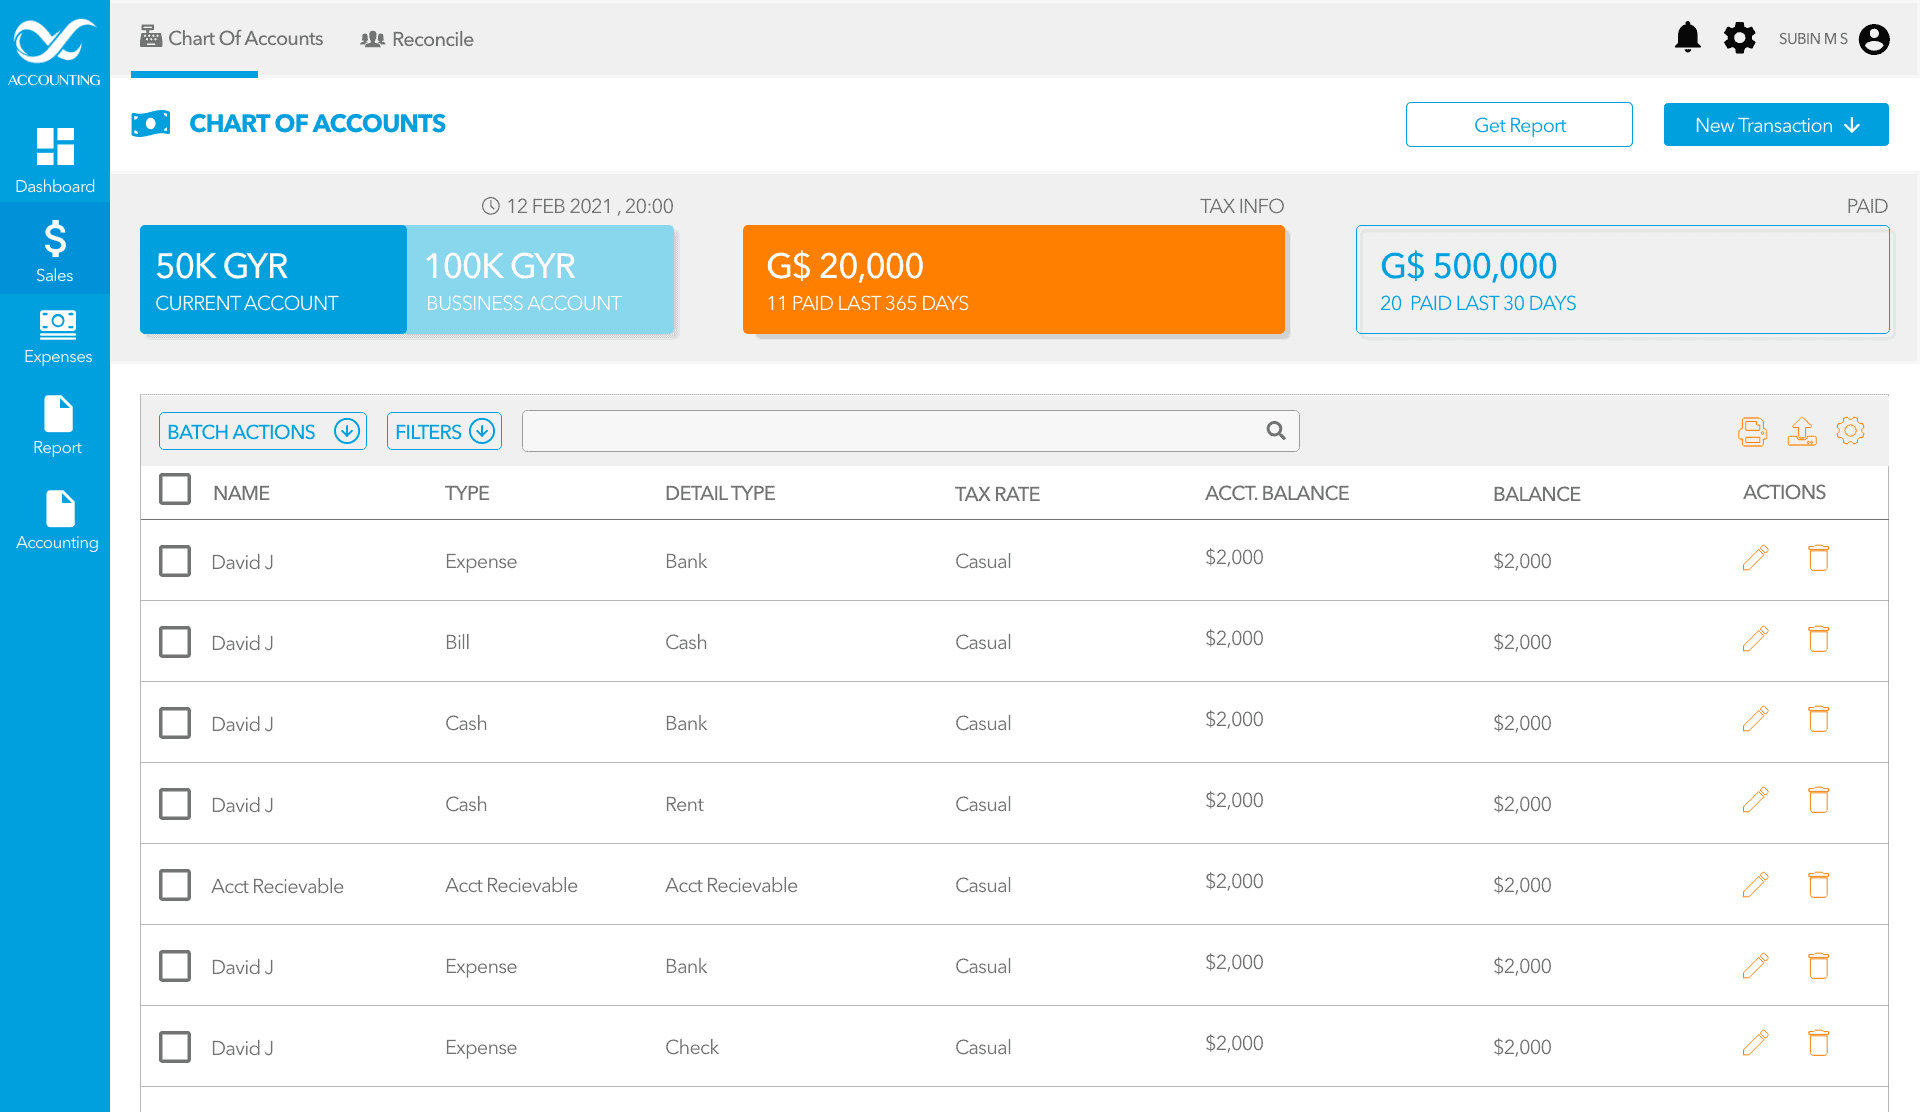Open table settings orange gear icon
The image size is (1920, 1112).
(x=1850, y=431)
